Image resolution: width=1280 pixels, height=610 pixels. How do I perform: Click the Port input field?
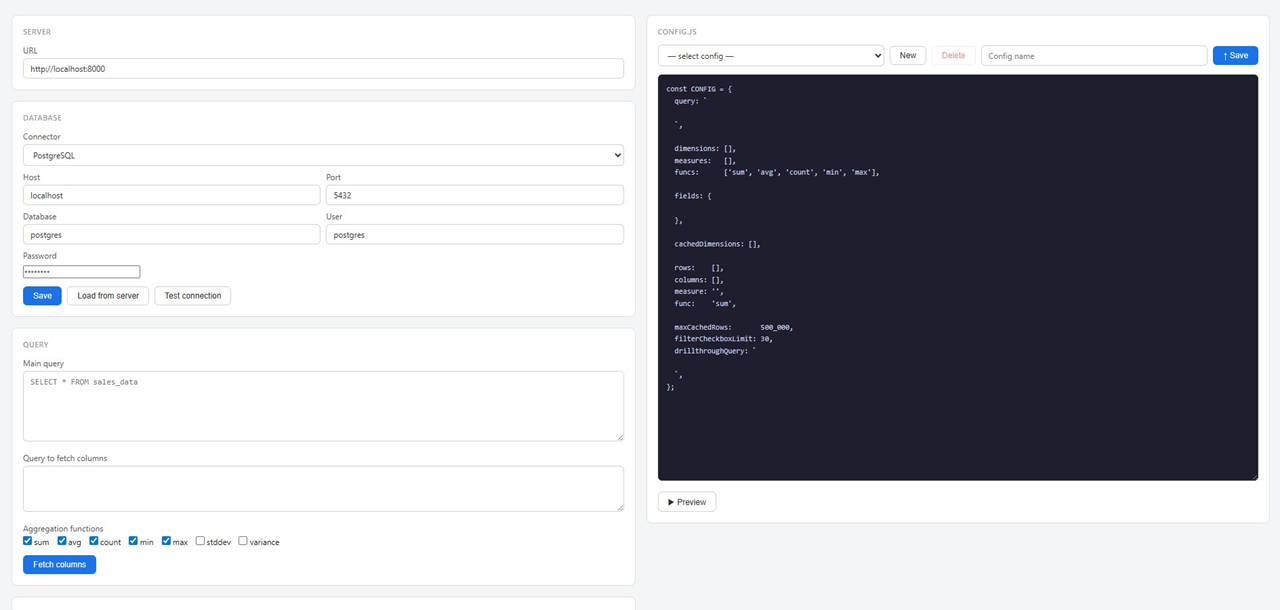(x=475, y=195)
